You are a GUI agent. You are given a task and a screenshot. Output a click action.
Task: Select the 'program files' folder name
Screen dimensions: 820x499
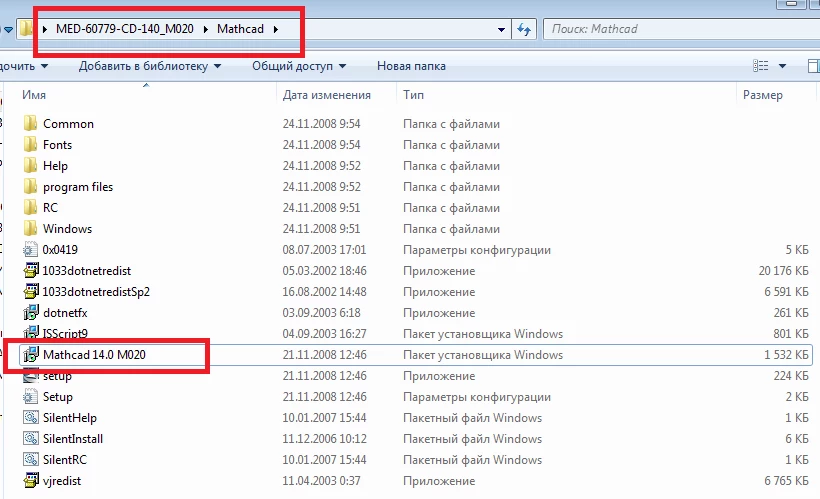77,187
